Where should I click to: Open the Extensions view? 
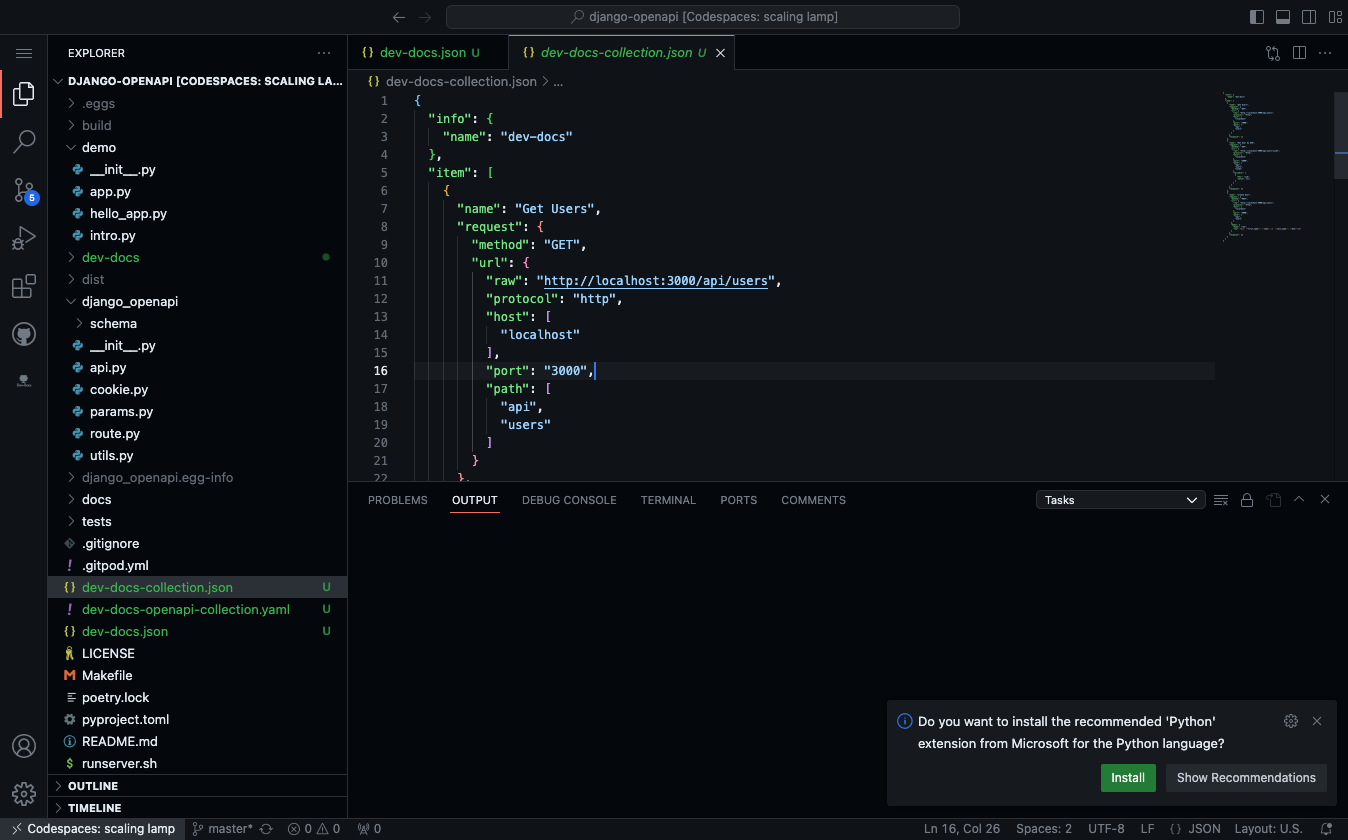24,287
